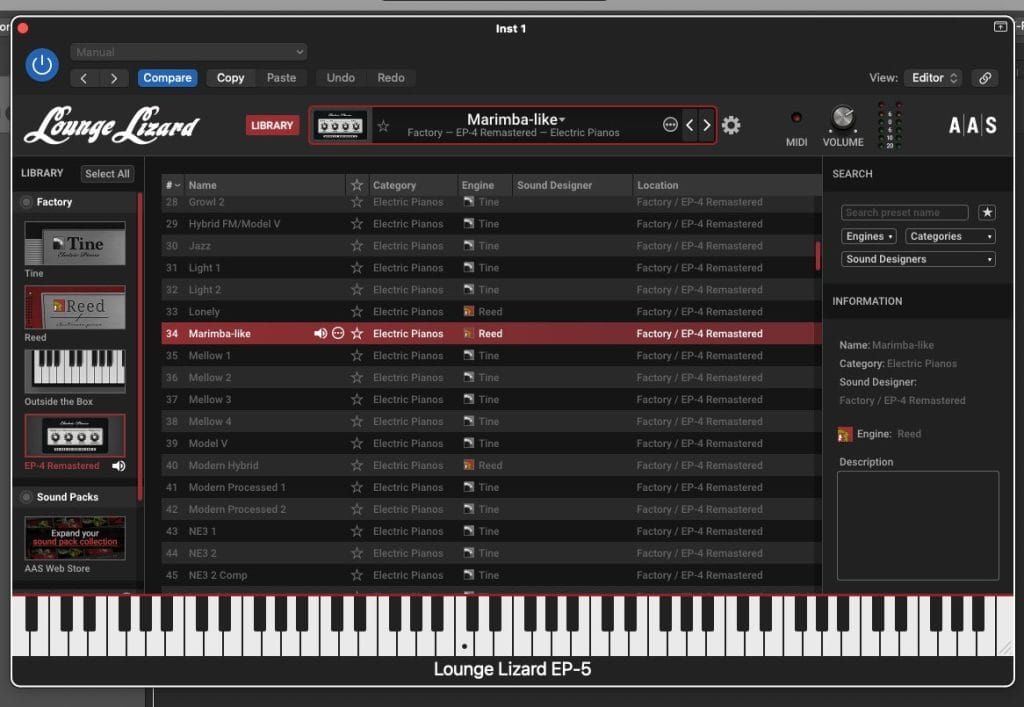
Task: Expand the Sound Designers dropdown
Action: click(x=918, y=259)
